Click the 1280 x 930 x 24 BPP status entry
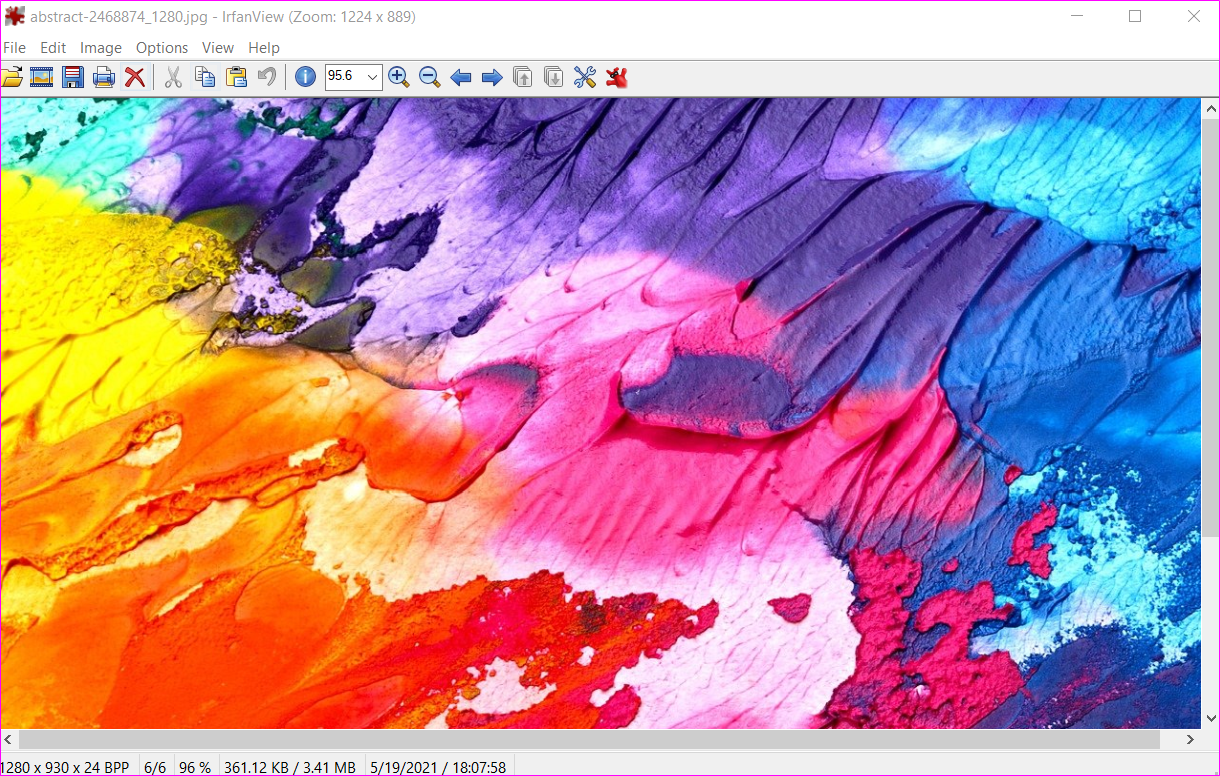This screenshot has height=776, width=1220. (x=67, y=767)
